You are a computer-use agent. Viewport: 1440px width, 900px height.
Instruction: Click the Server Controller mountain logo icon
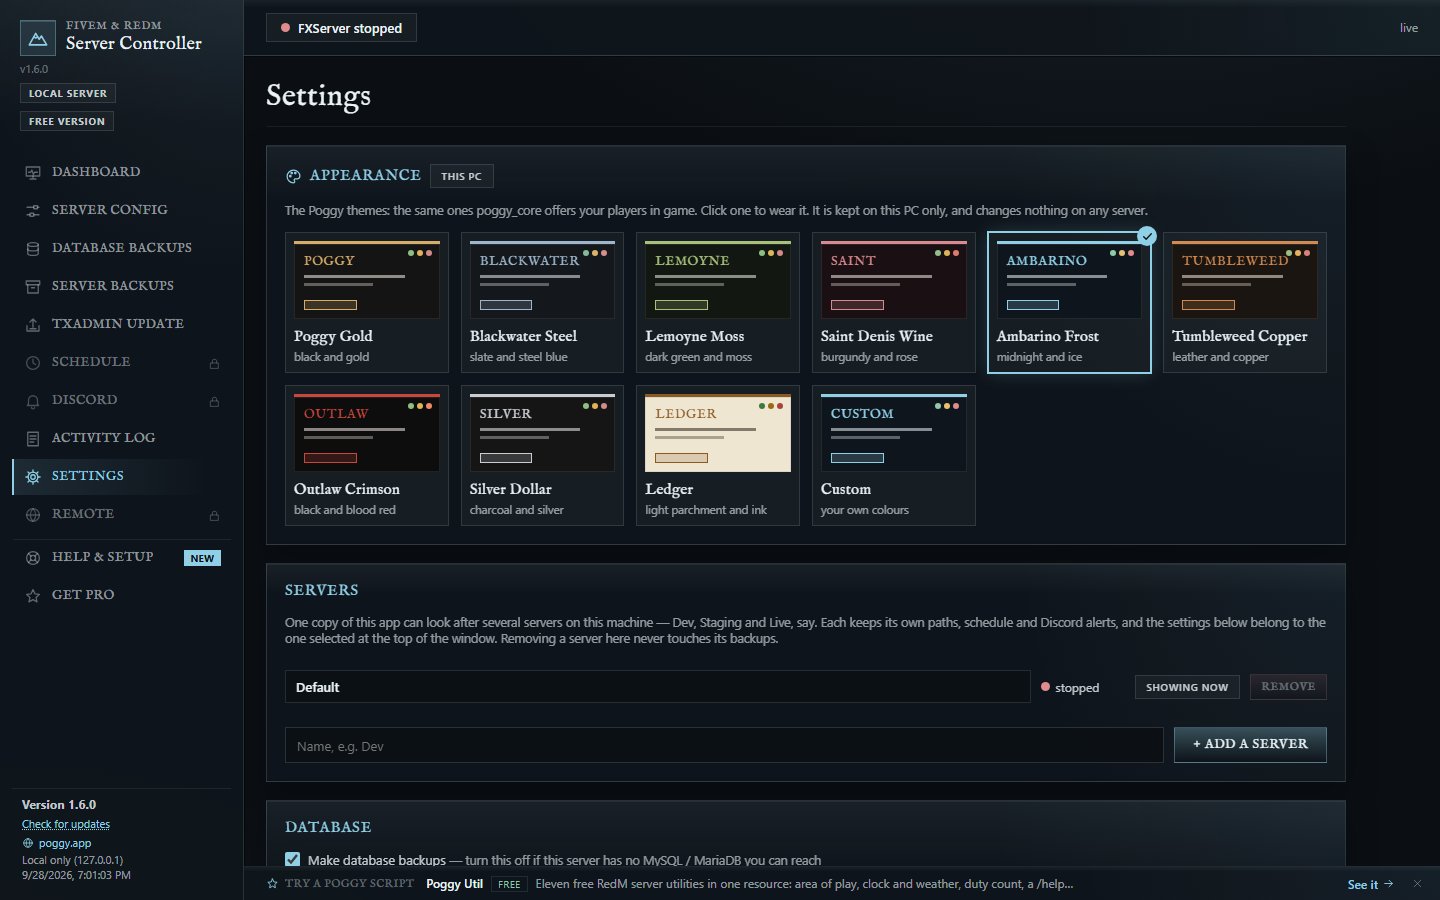(38, 38)
